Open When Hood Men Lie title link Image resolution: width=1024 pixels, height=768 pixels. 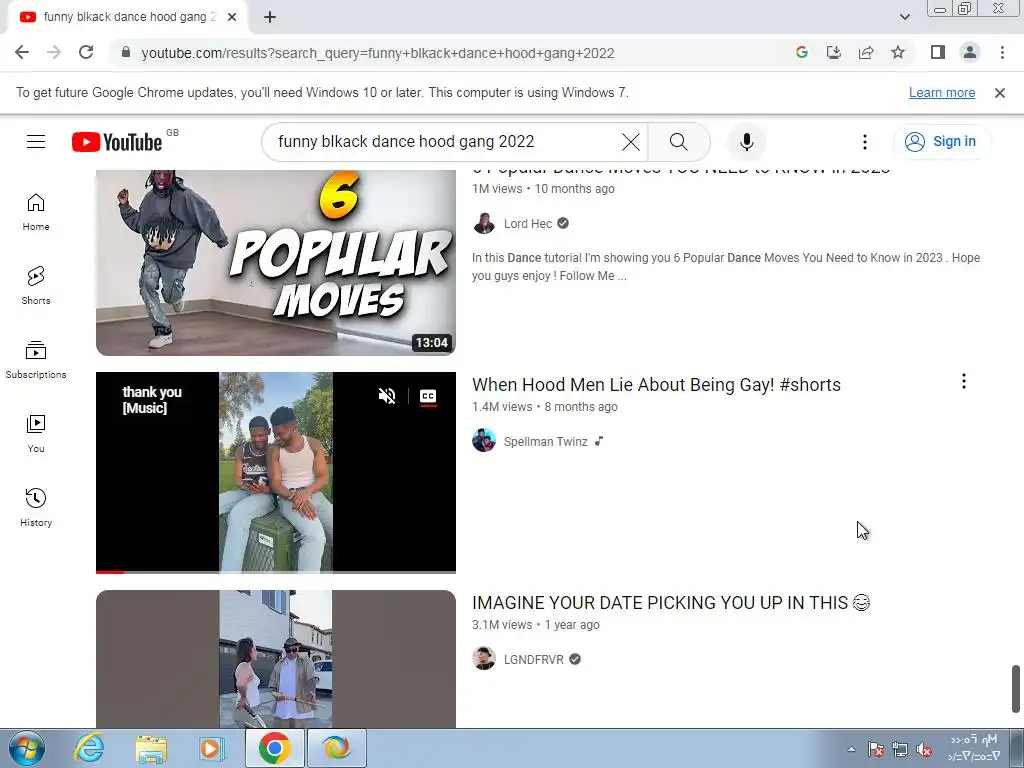[656, 385]
